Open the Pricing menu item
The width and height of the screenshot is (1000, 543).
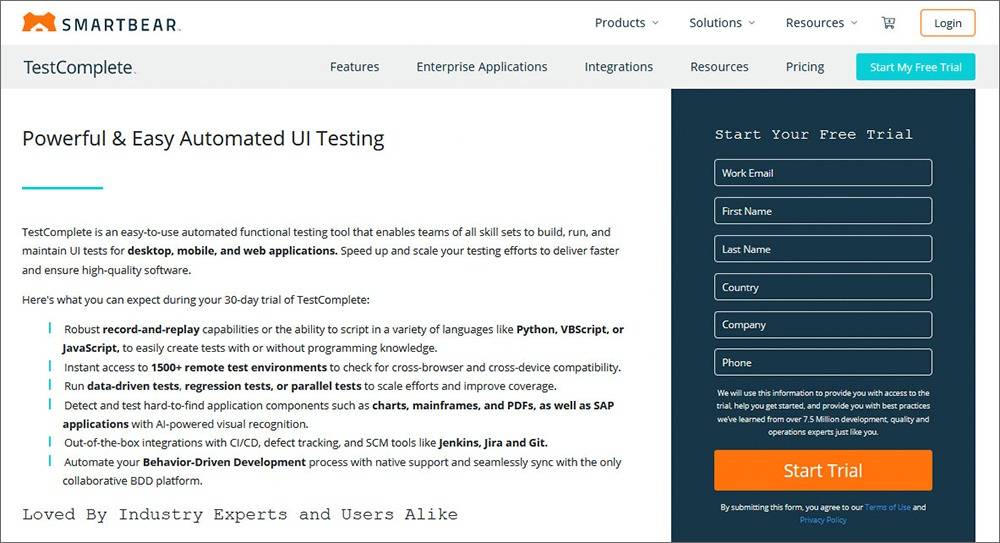pos(805,67)
